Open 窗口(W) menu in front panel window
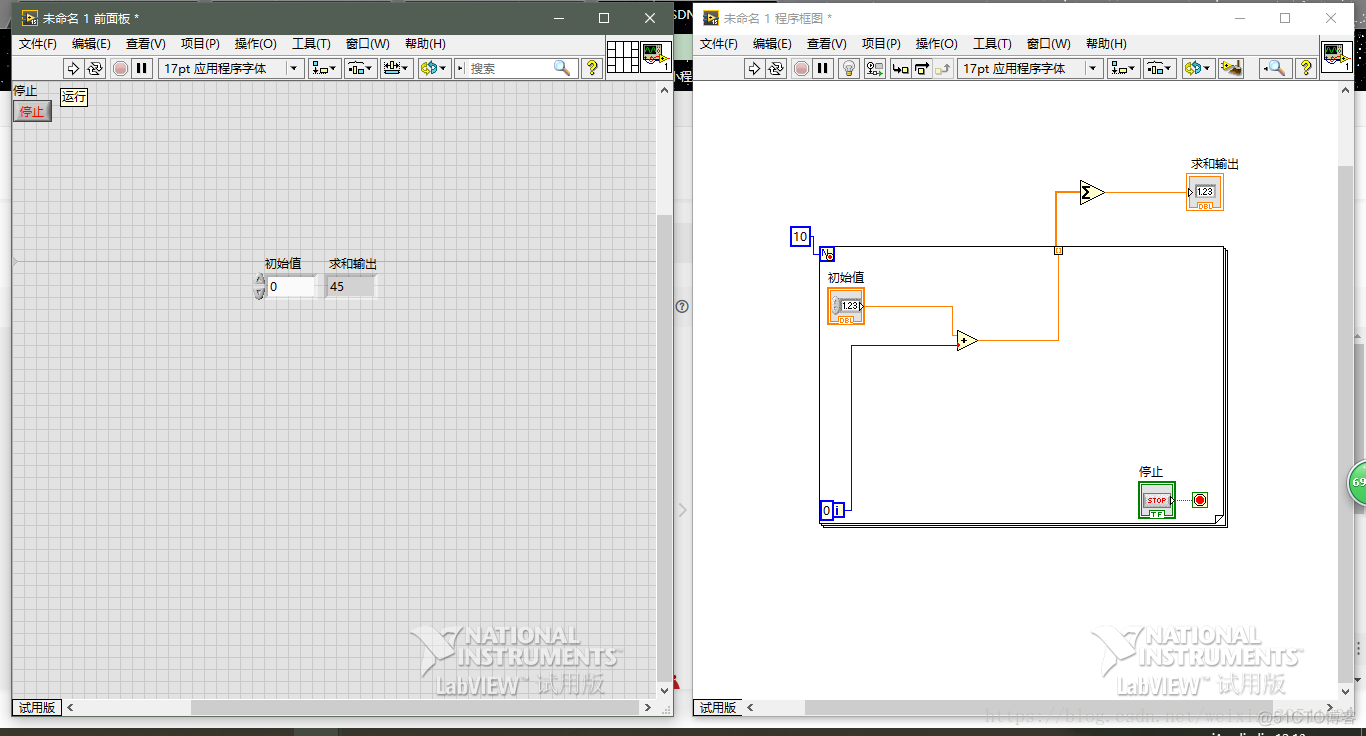Screen dimensions: 1366x736 click(368, 44)
